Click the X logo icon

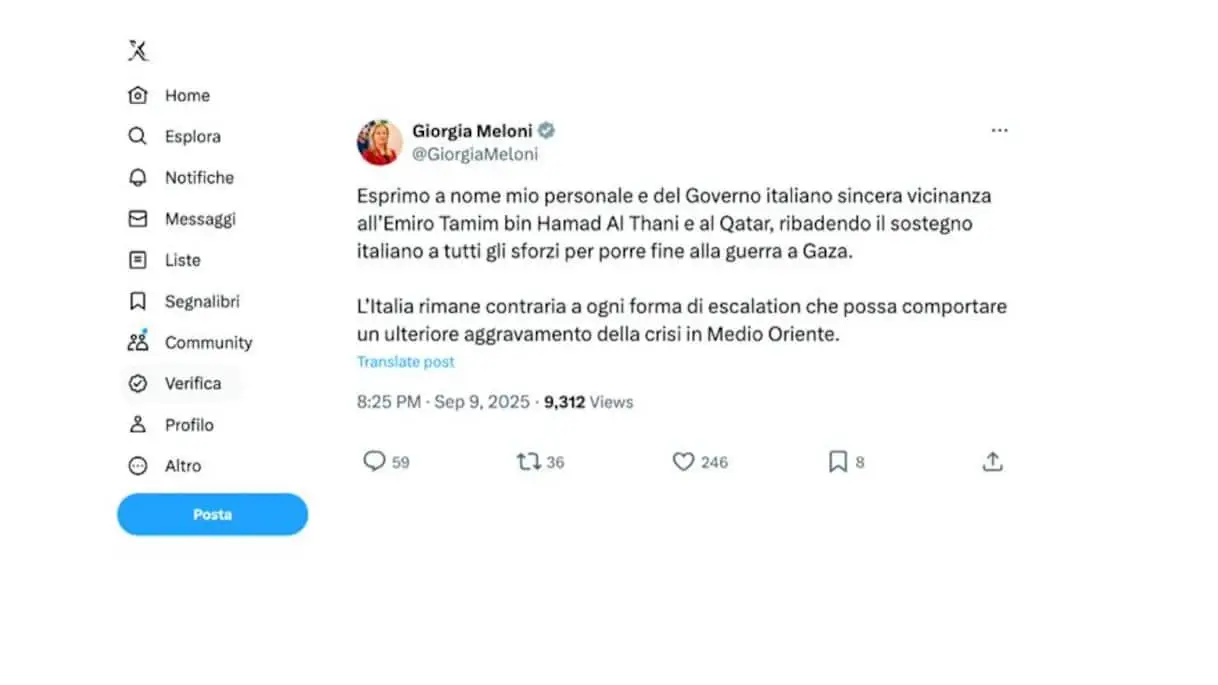[x=138, y=50]
